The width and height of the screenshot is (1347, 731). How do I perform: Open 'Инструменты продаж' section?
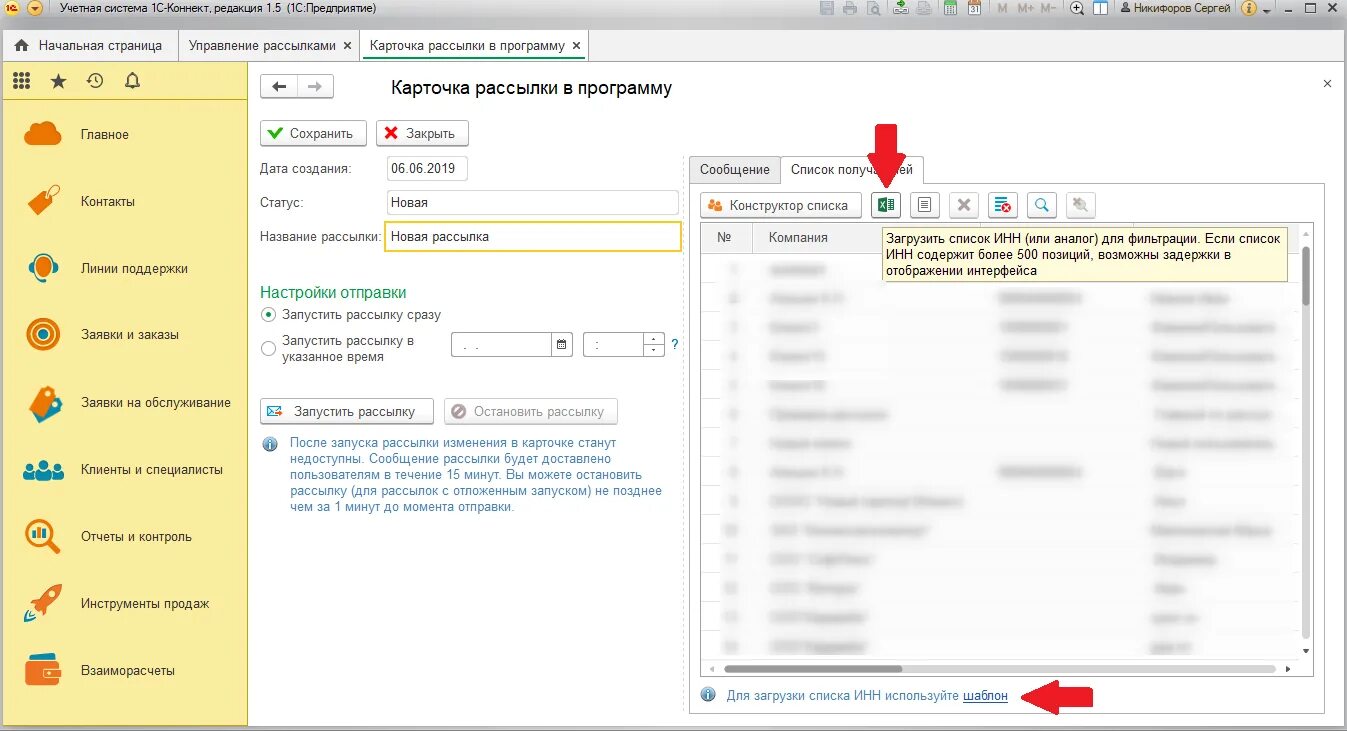[x=124, y=604]
